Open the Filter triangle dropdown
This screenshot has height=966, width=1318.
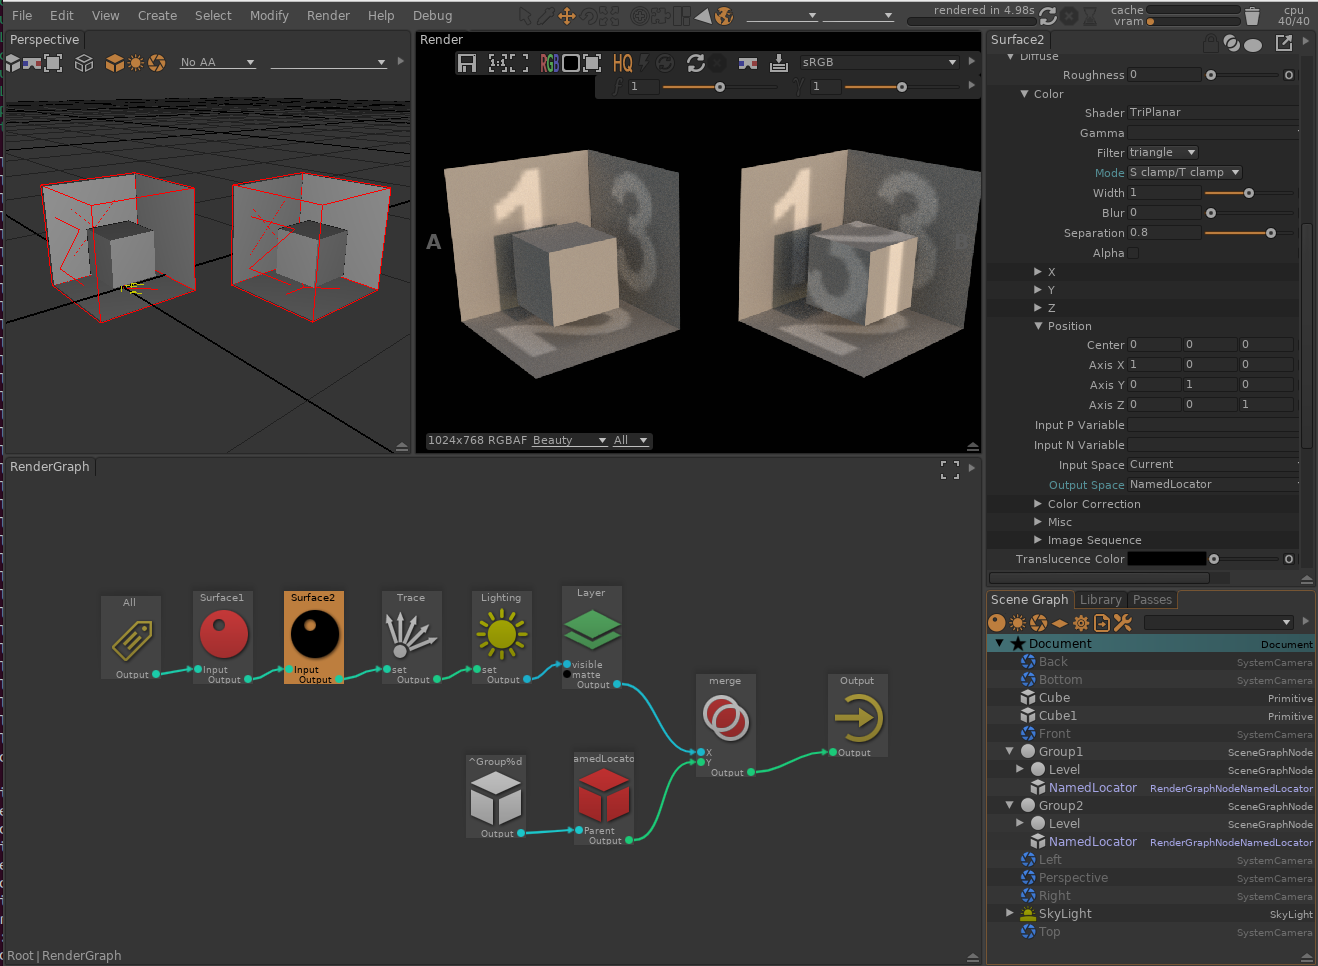1163,153
